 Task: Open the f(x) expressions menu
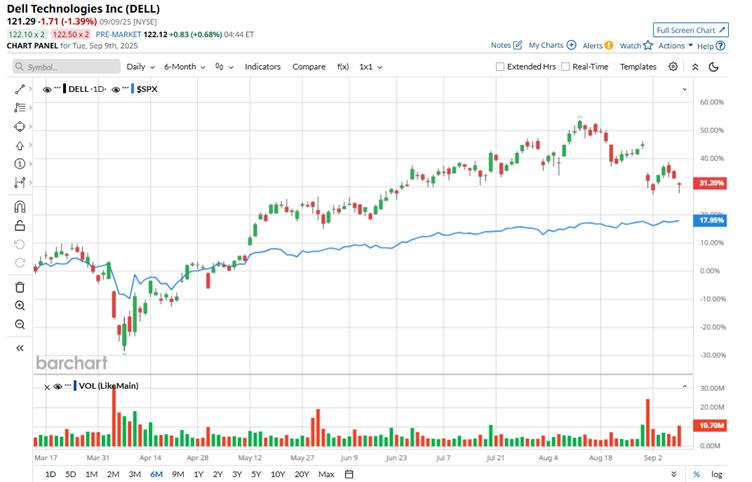(343, 67)
